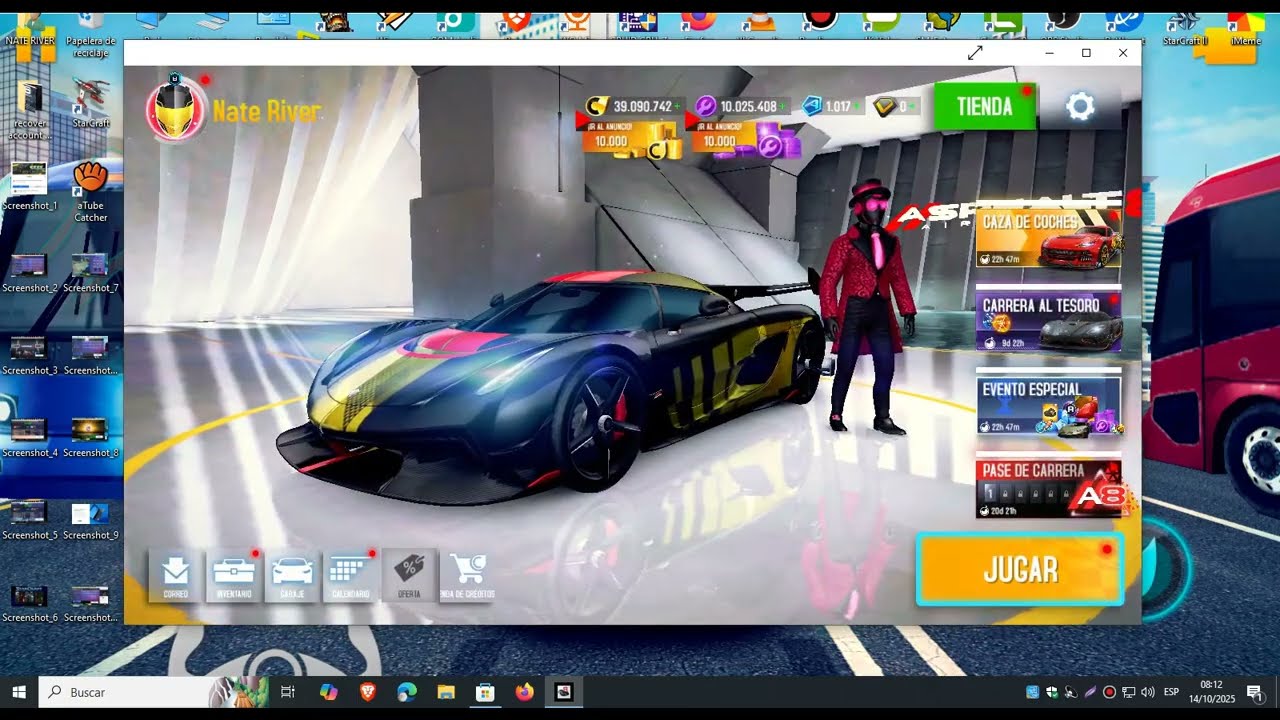Click the masked character in red coat
Screen dimensions: 1280x720
click(x=868, y=305)
